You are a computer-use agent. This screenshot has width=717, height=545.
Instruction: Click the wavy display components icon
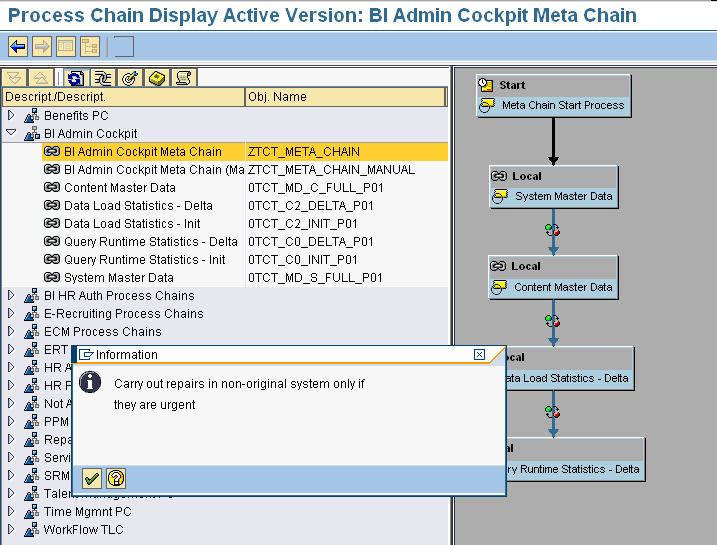(103, 78)
